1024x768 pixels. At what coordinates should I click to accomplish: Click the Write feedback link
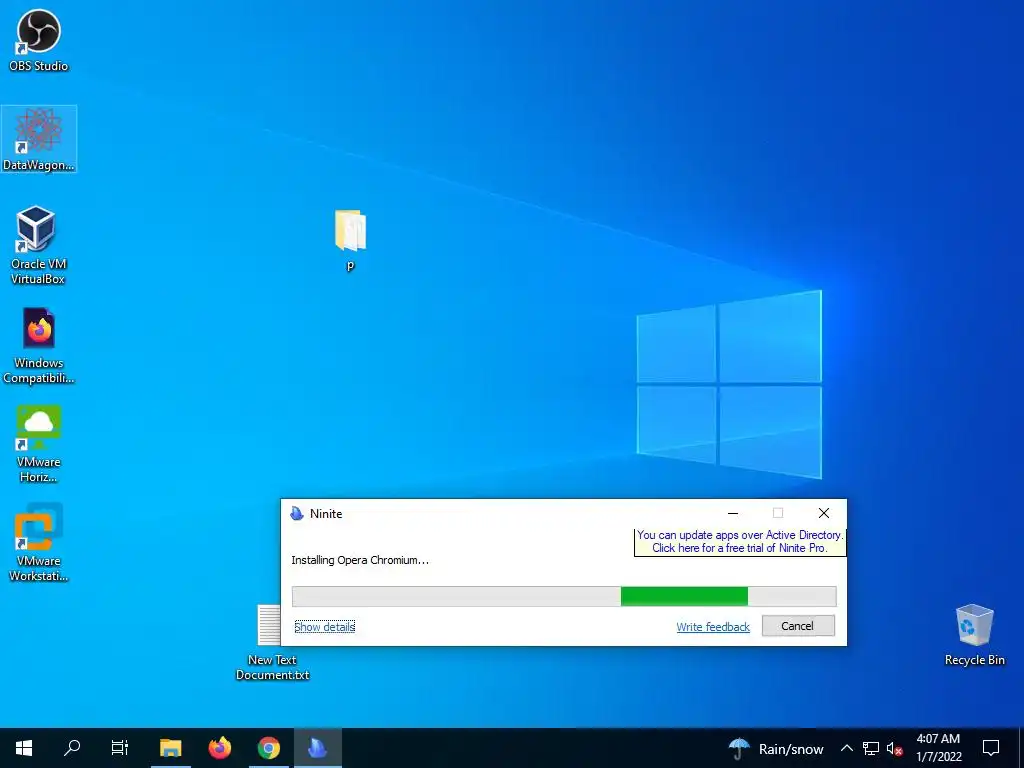click(x=712, y=627)
